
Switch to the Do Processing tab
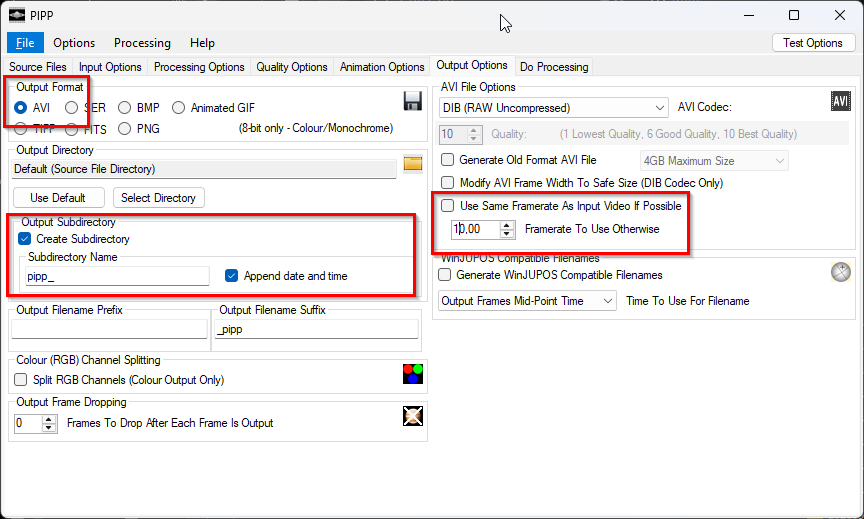coord(554,67)
